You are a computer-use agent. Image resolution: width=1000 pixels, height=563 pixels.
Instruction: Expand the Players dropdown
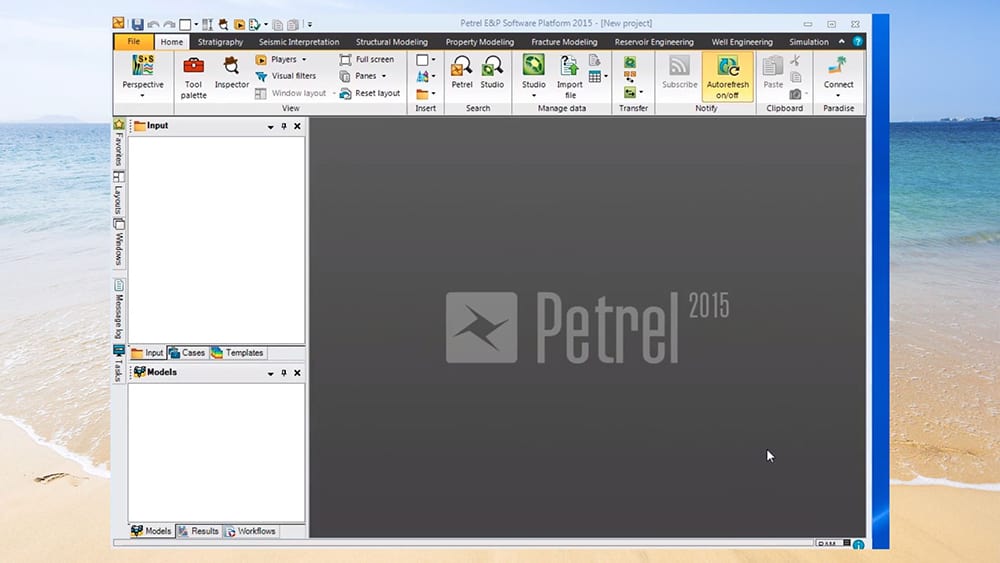(304, 59)
